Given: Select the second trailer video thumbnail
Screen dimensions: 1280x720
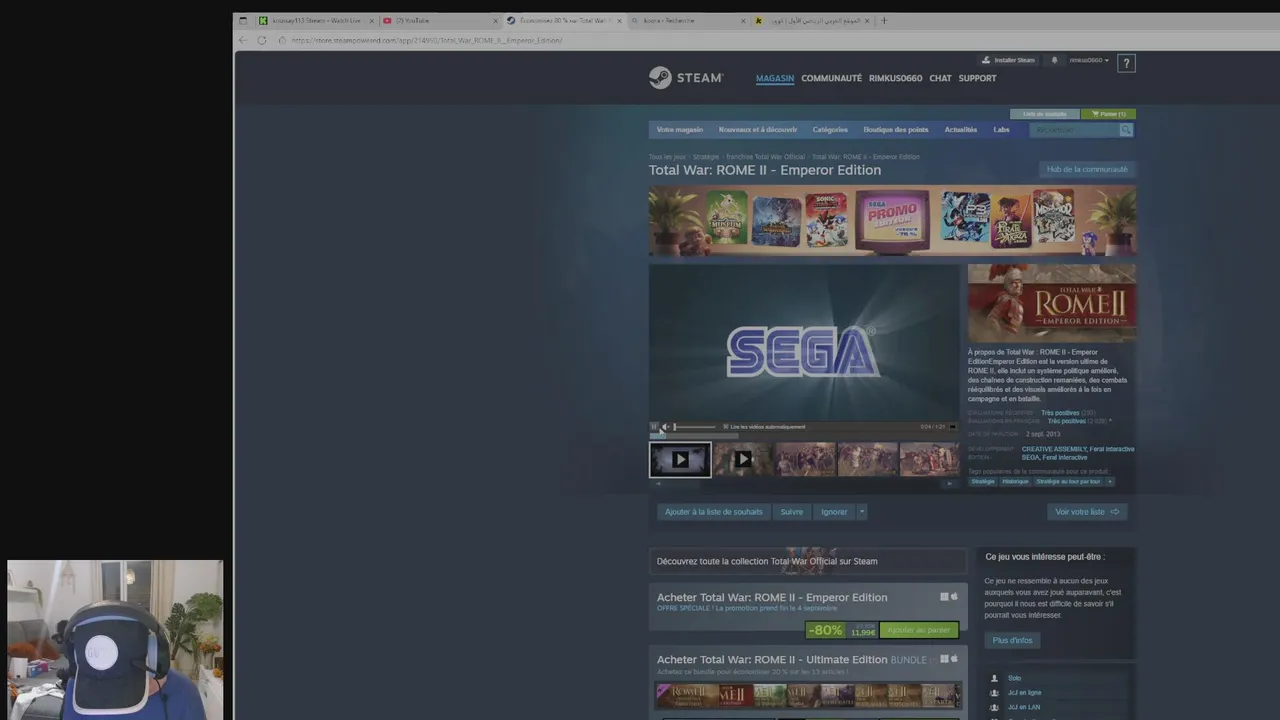Looking at the screenshot, I should pyautogui.click(x=743, y=459).
